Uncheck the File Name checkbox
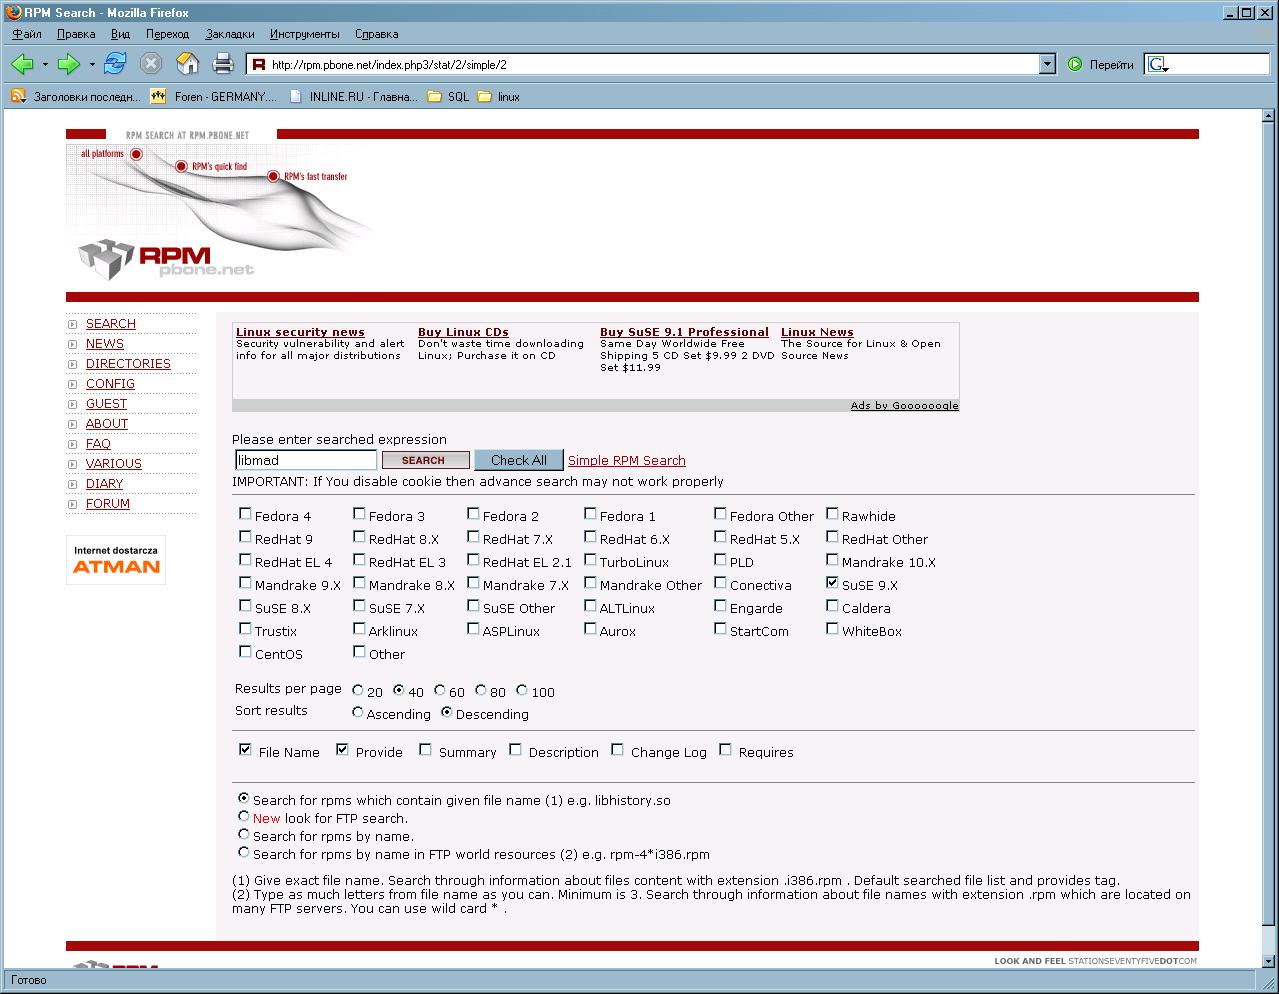 [245, 750]
